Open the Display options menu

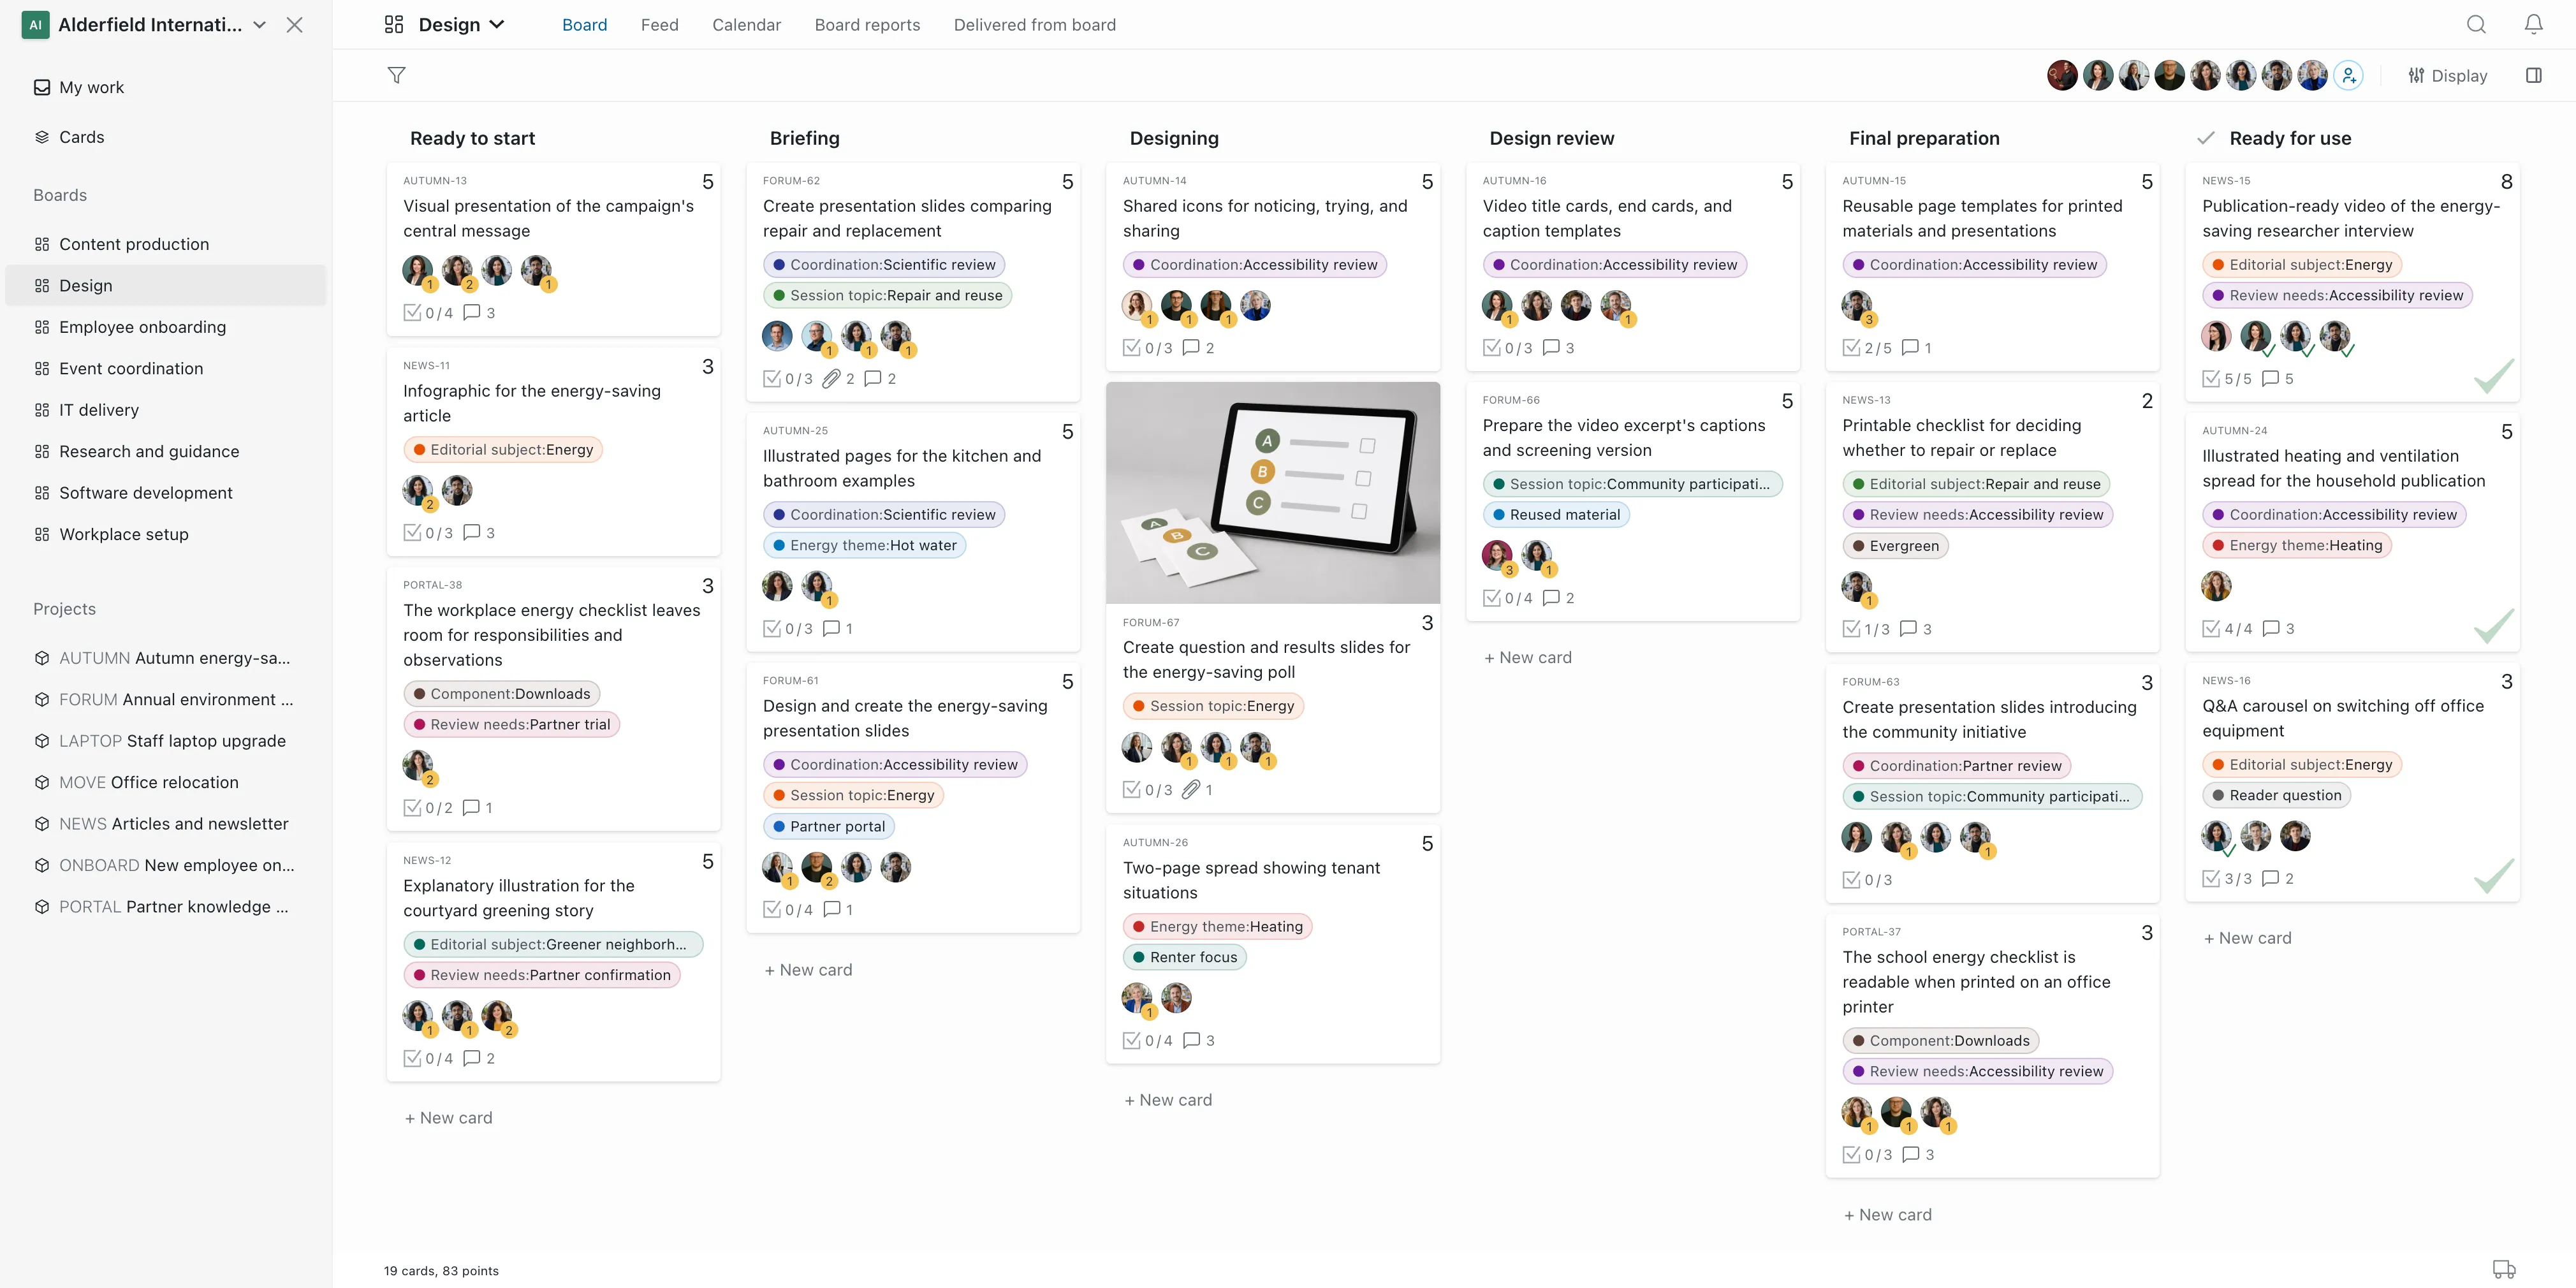(x=2447, y=75)
